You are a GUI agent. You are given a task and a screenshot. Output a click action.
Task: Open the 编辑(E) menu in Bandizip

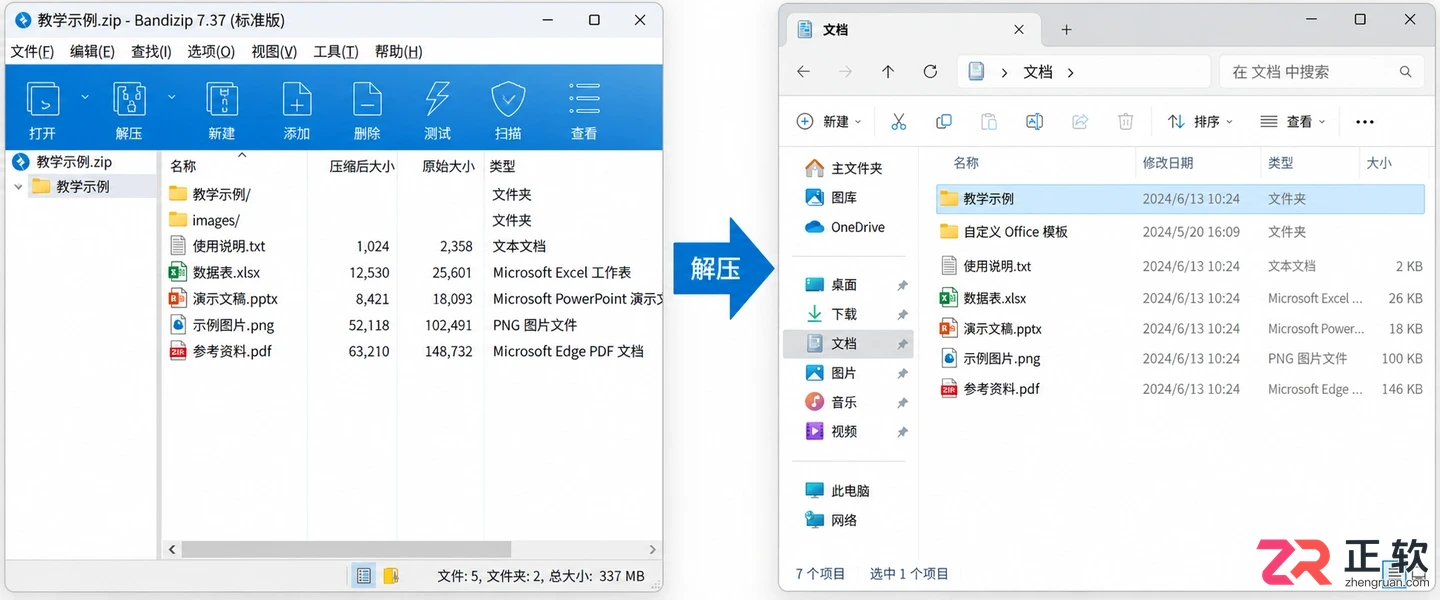tap(92, 51)
